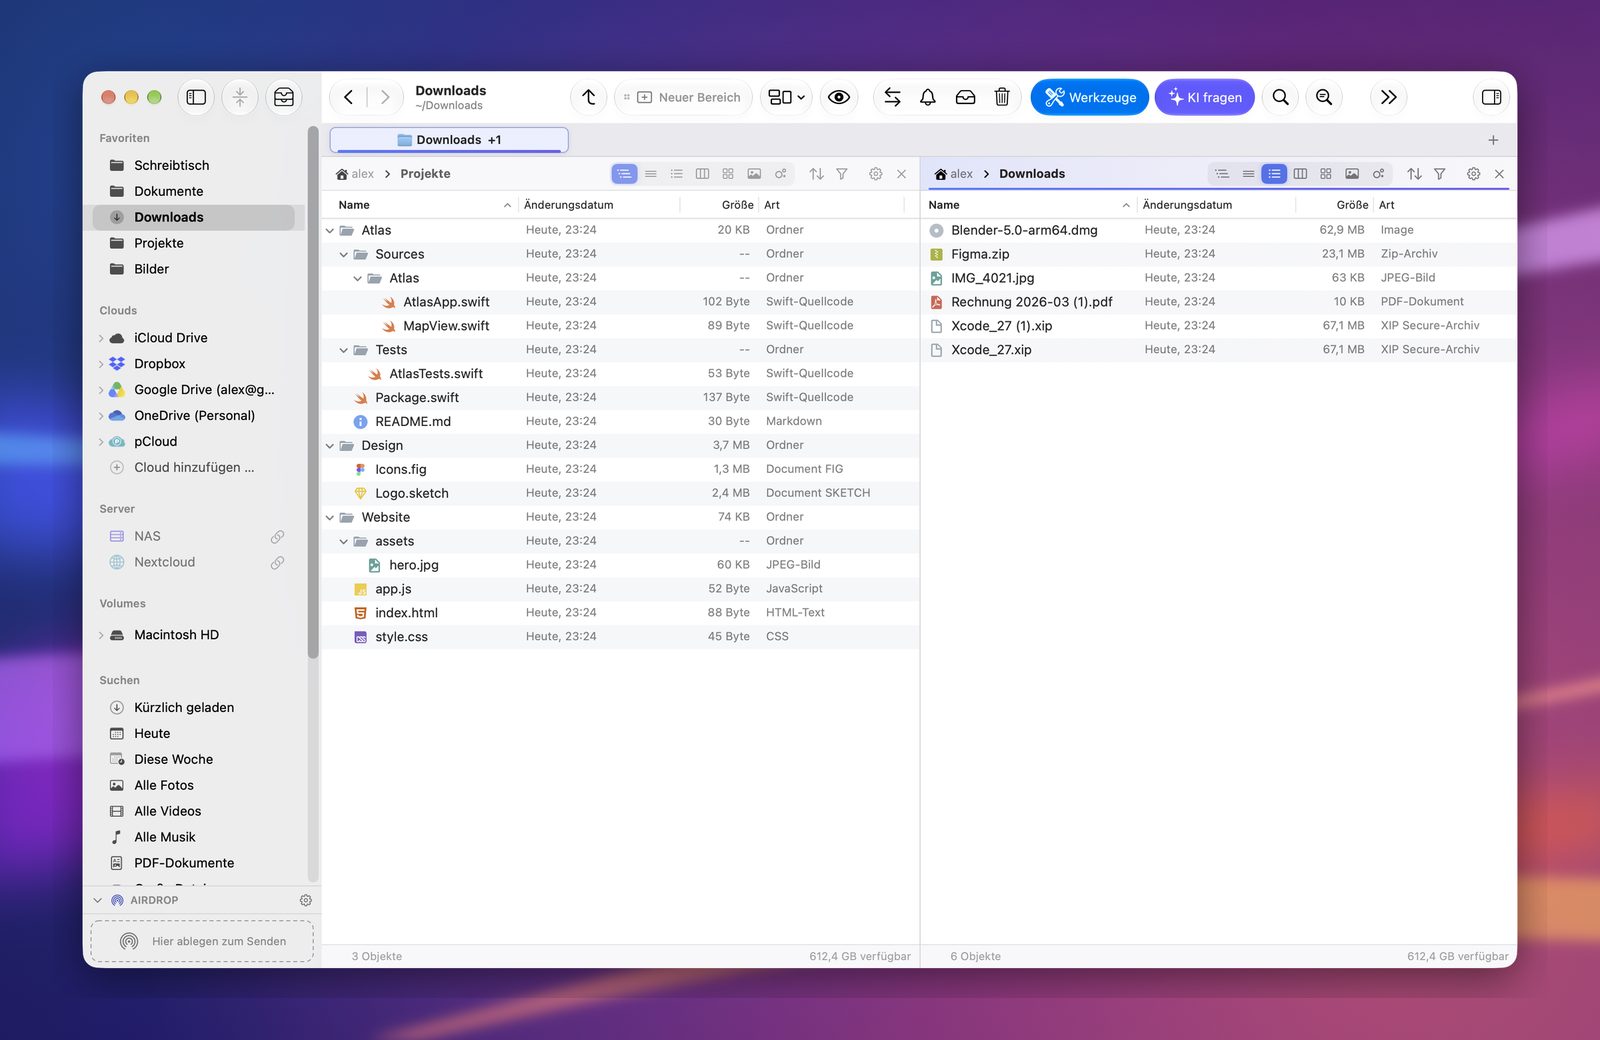Click the sidebar vertical scrollbar

pos(313,390)
